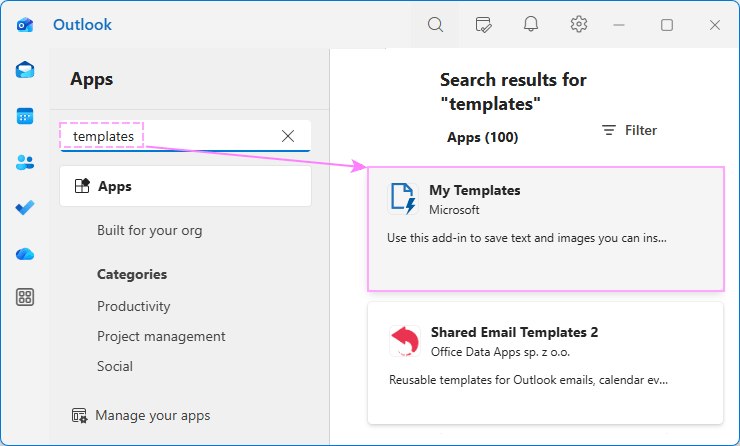This screenshot has width=740, height=446.
Task: Click the Apps tab puzzle icon
Action: point(82,186)
